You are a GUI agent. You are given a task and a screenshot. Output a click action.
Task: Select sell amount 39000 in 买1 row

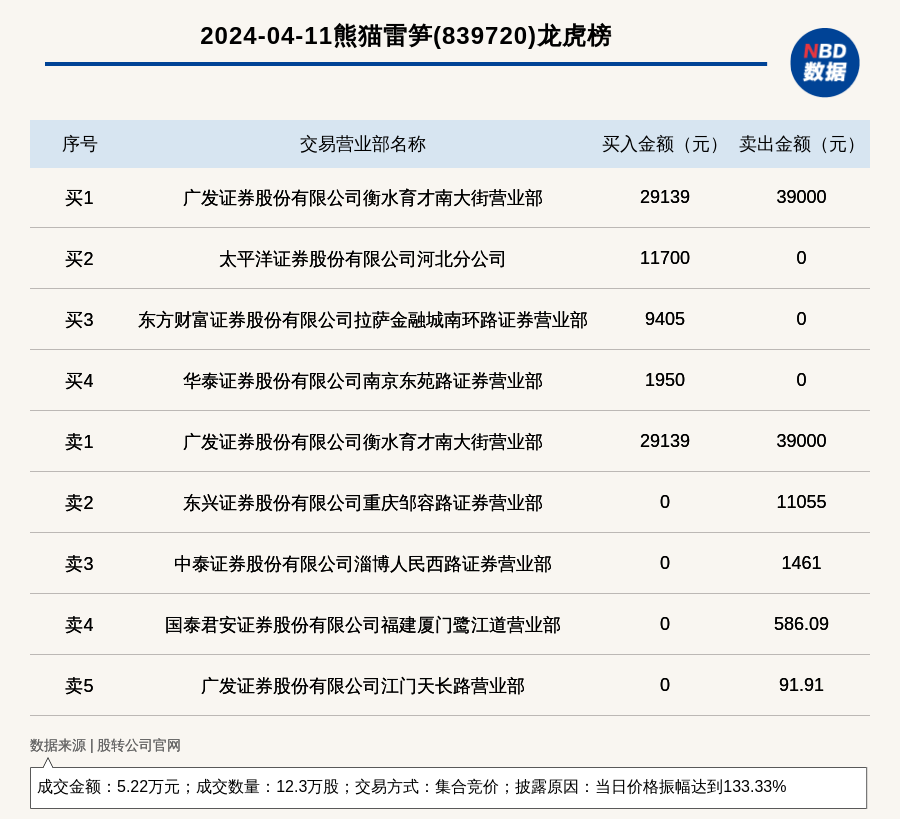tap(801, 197)
